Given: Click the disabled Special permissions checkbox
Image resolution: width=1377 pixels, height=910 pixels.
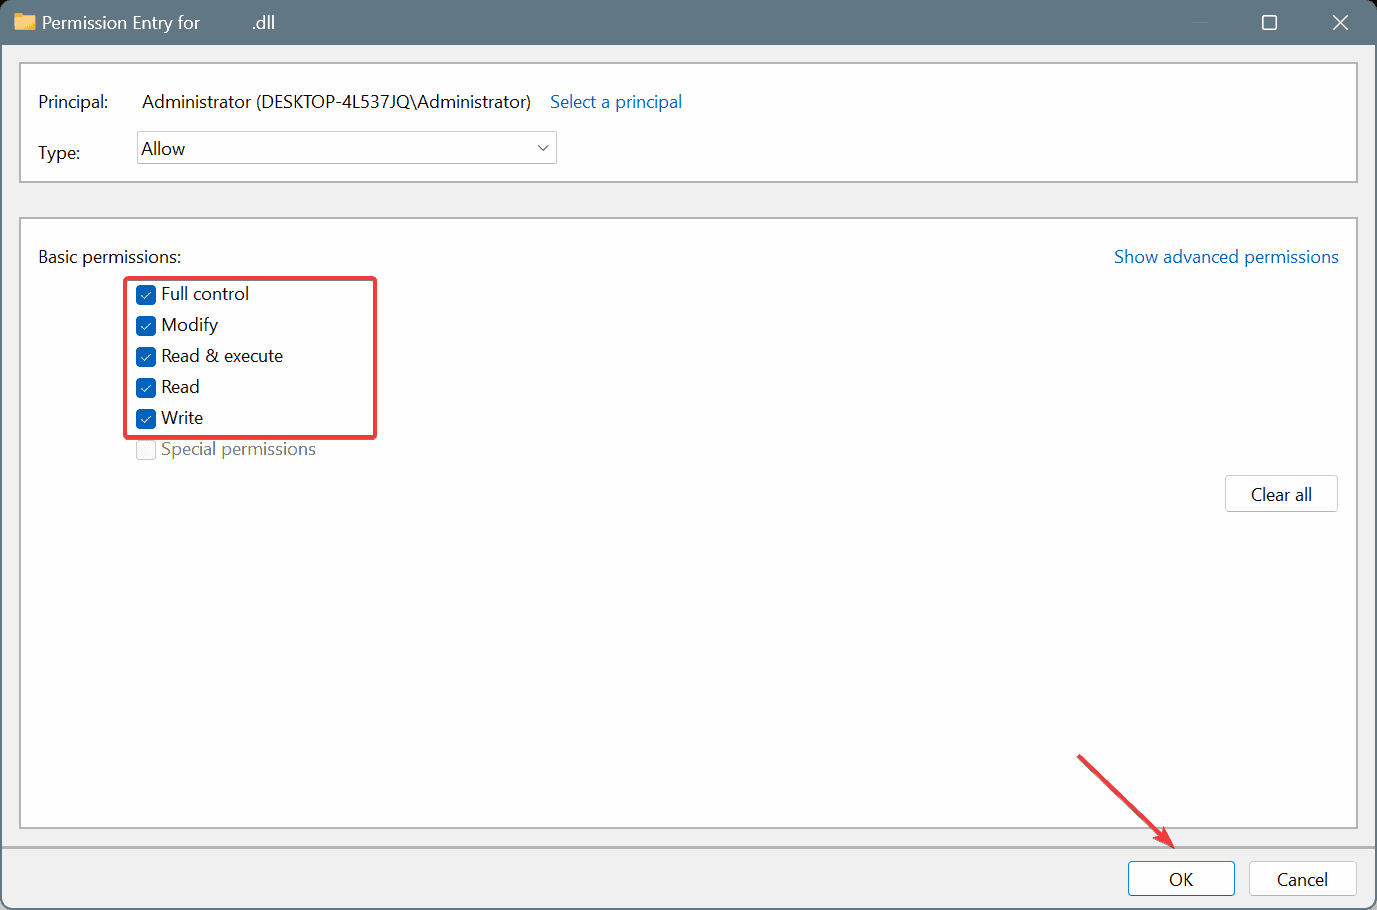Looking at the screenshot, I should 146,450.
